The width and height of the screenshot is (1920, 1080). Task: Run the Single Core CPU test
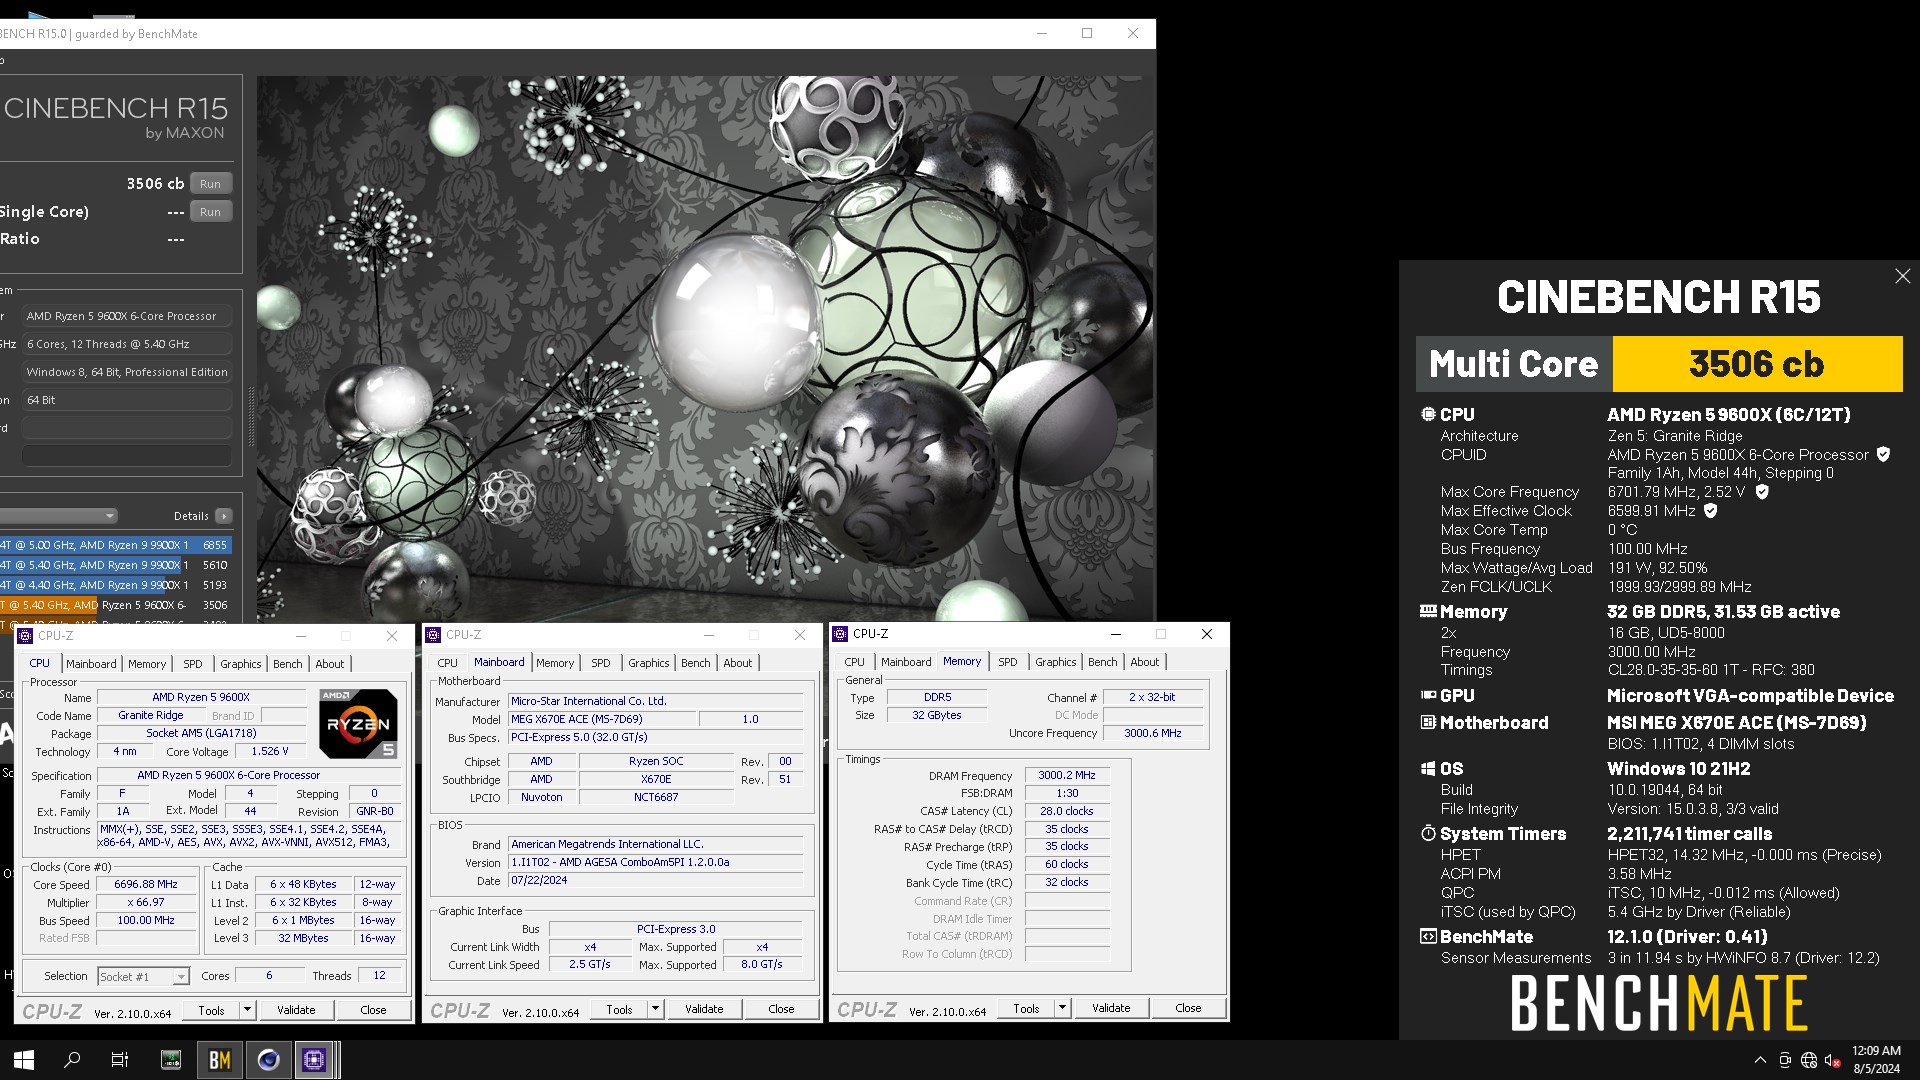click(210, 212)
